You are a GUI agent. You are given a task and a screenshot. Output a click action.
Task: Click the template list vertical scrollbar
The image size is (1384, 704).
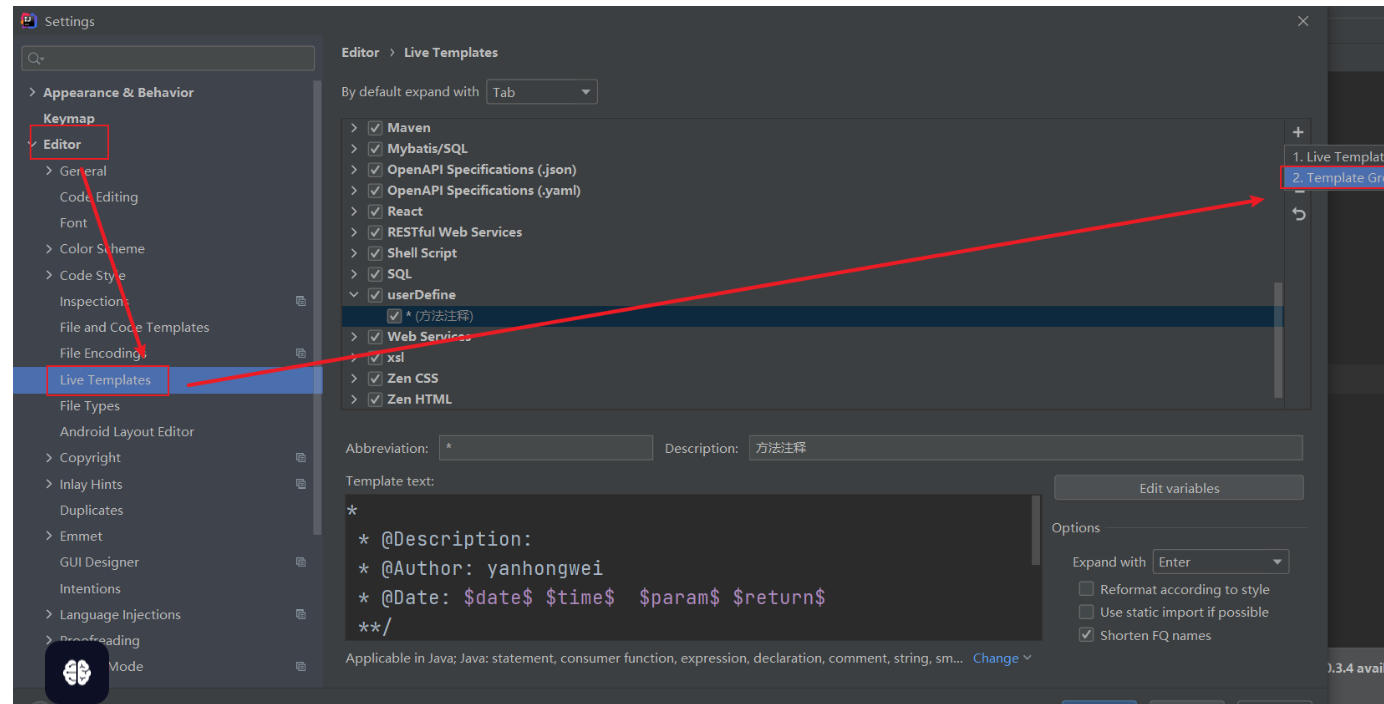pyautogui.click(x=1277, y=340)
